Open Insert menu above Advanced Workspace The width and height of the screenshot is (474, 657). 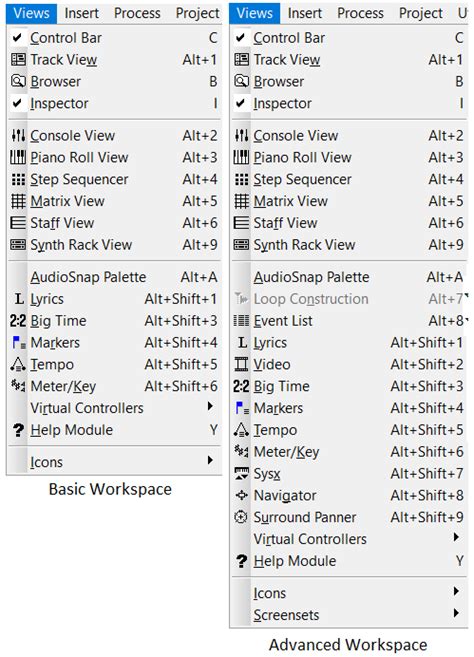[x=305, y=13]
